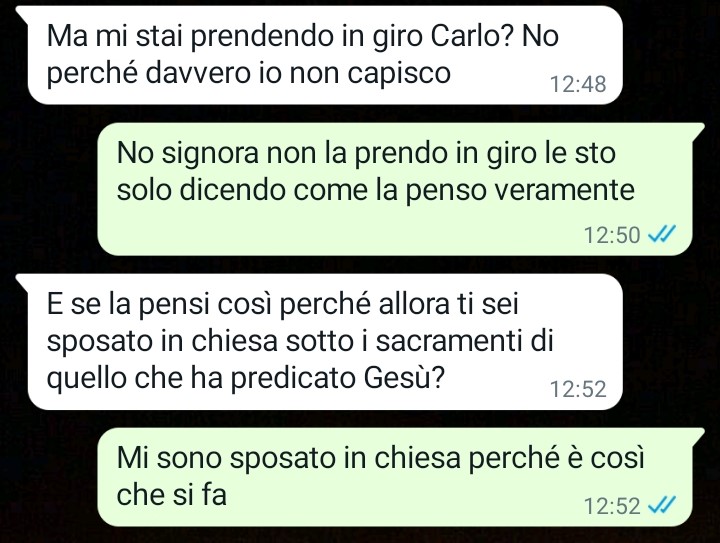Tap the word 'signora' in the green message
This screenshot has height=543, width=720.
point(210,154)
